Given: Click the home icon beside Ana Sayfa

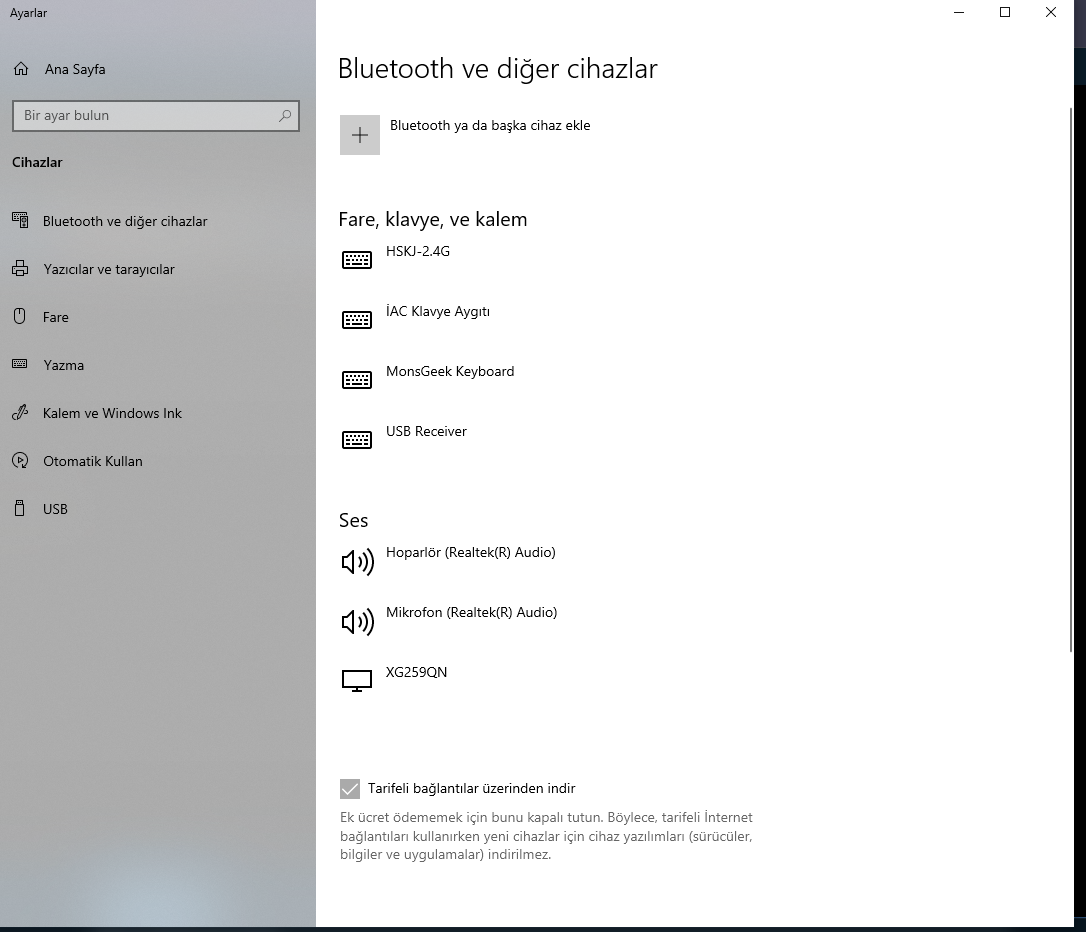Looking at the screenshot, I should point(21,69).
